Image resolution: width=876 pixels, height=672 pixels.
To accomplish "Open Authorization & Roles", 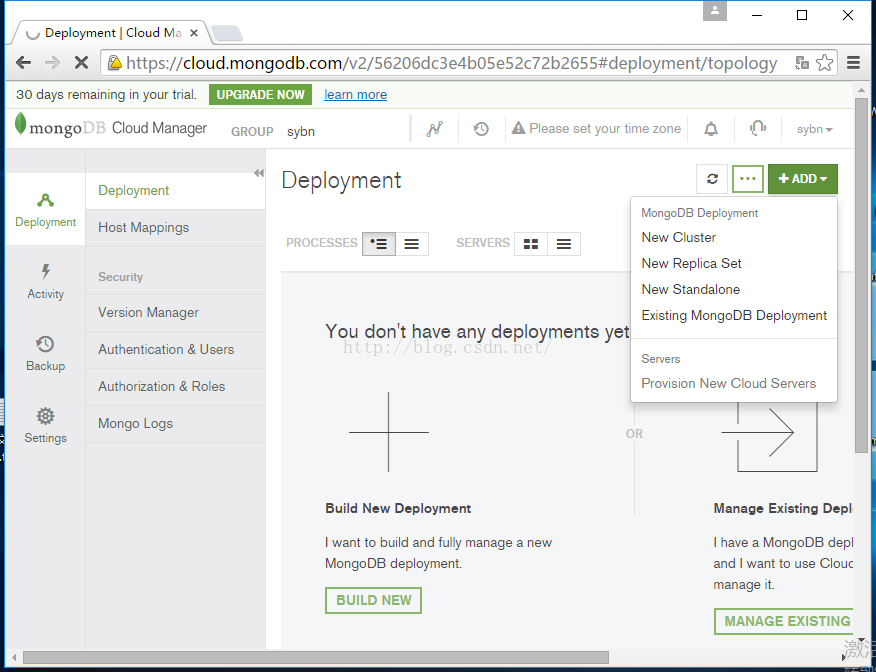I will coord(175,386).
